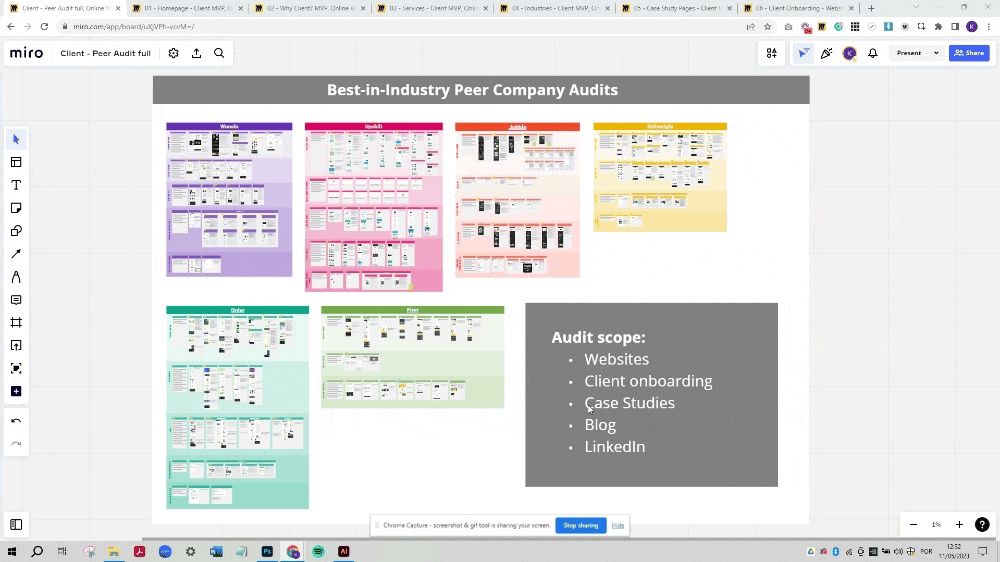Open the Templates tool in left toolbar

click(x=16, y=162)
